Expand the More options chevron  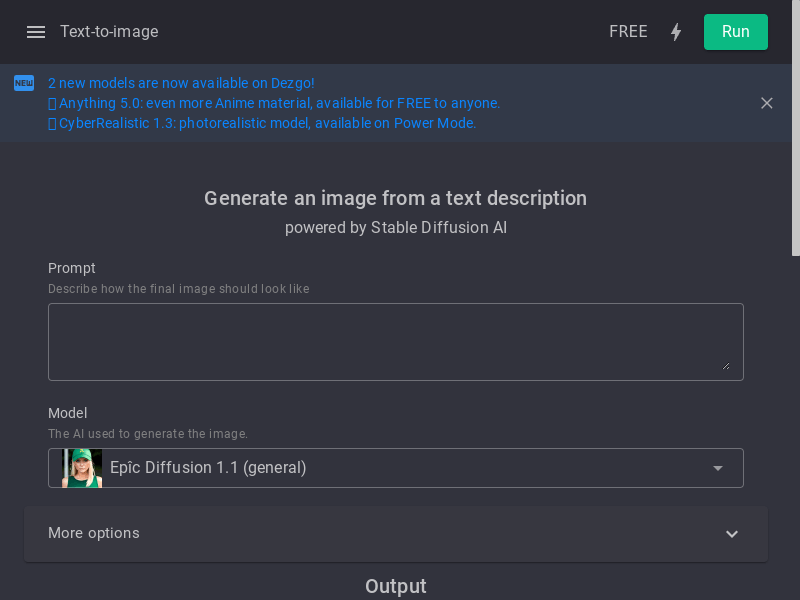[732, 534]
